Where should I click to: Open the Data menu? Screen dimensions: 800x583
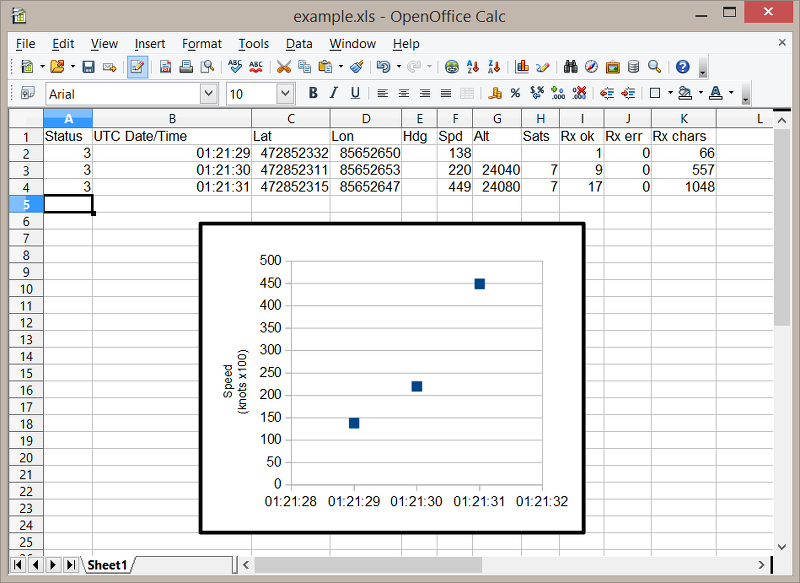click(298, 44)
